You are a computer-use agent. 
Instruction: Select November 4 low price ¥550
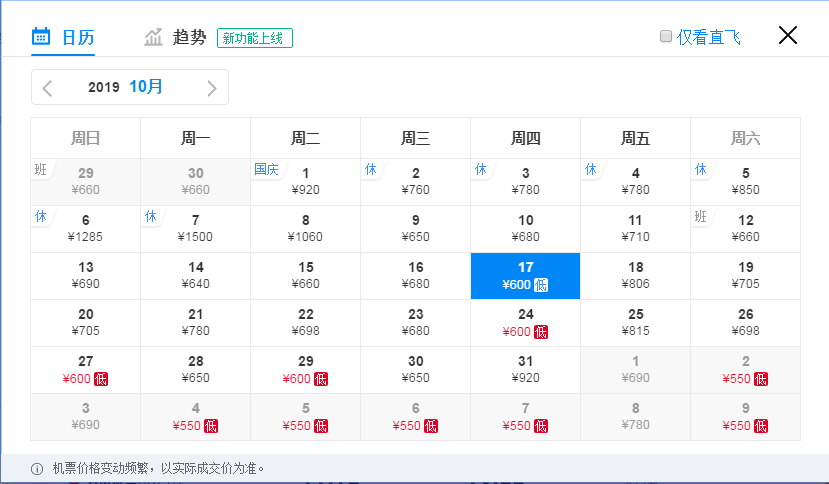(196, 417)
